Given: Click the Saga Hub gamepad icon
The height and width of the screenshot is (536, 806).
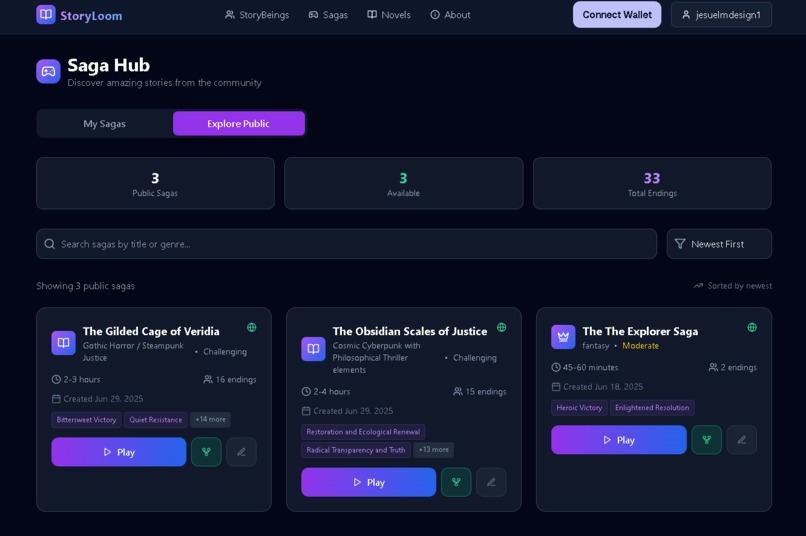Looking at the screenshot, I should point(48,71).
